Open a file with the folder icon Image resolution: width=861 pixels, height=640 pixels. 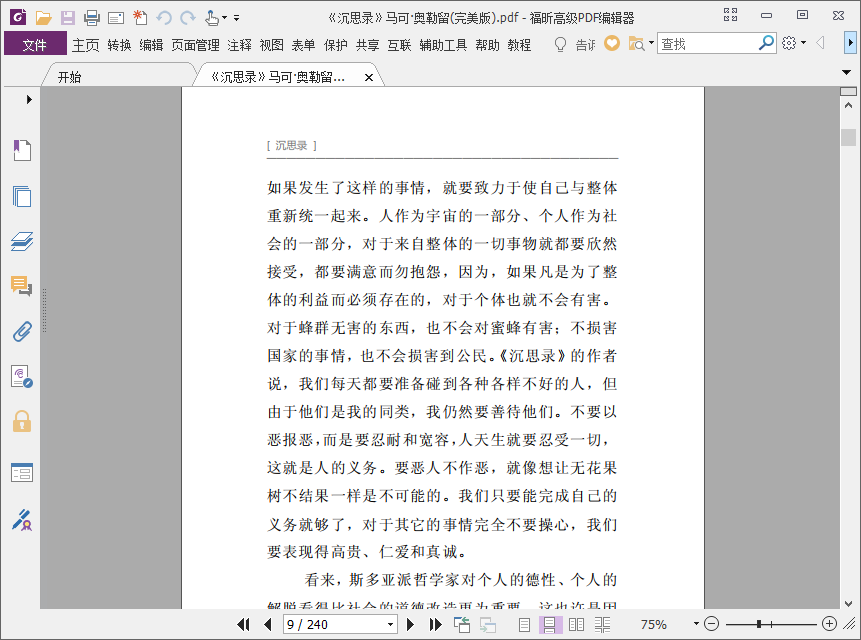tap(43, 18)
